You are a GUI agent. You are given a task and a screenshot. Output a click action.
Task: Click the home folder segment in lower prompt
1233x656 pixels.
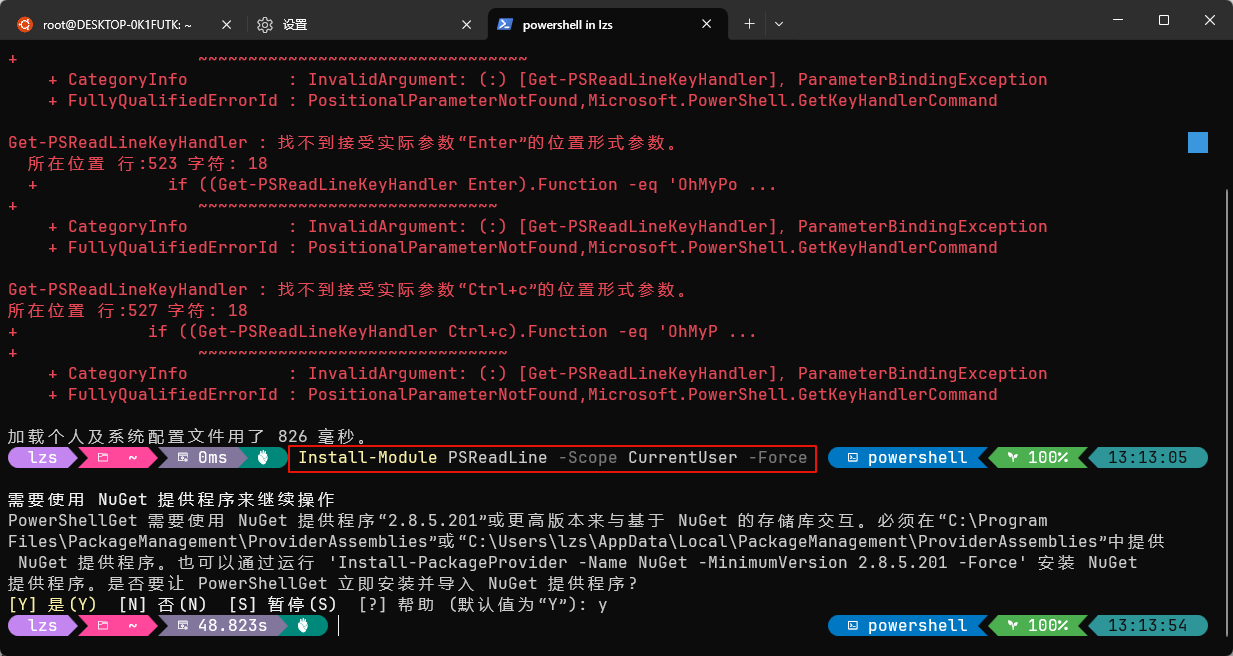point(118,626)
